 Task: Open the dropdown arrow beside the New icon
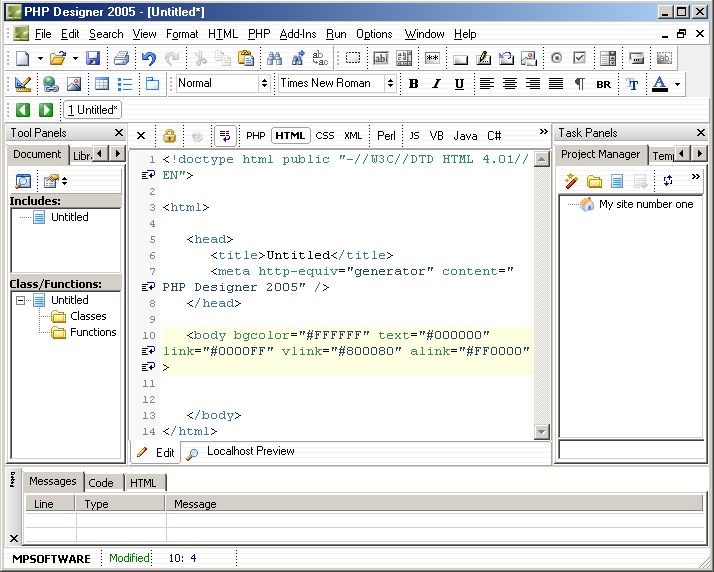pyautogui.click(x=40, y=58)
